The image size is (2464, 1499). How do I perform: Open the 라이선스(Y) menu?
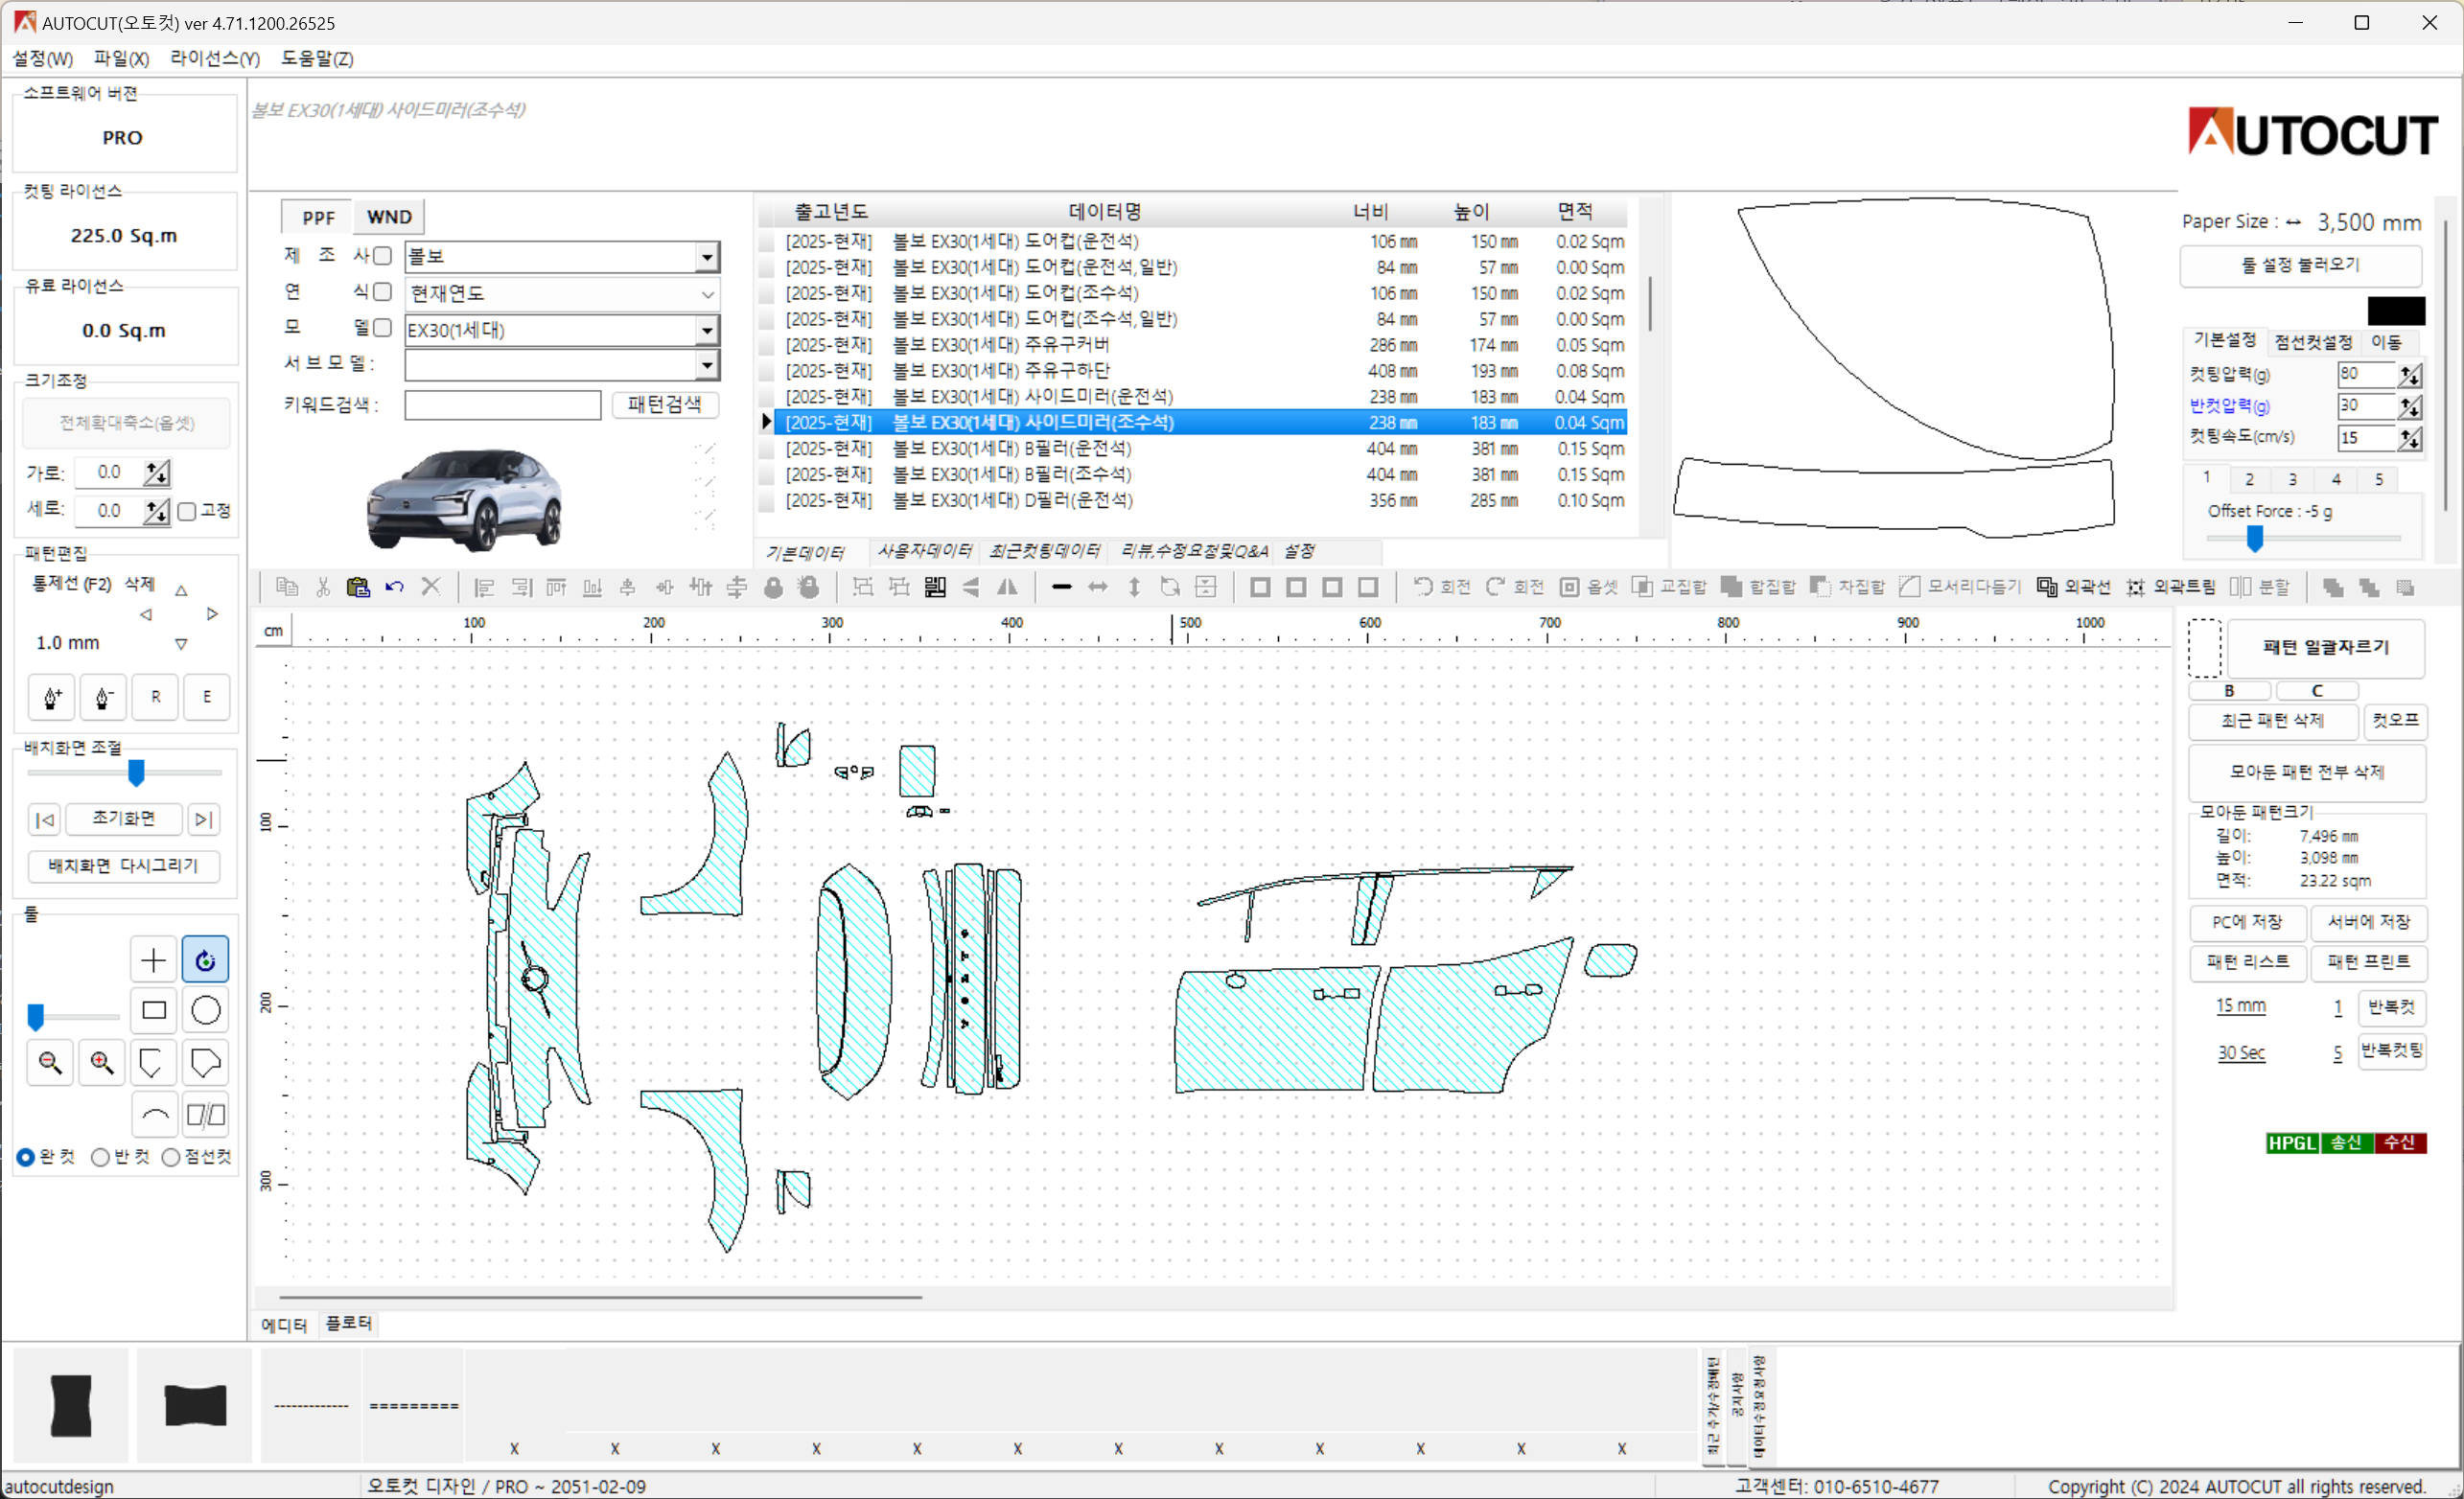coord(214,59)
